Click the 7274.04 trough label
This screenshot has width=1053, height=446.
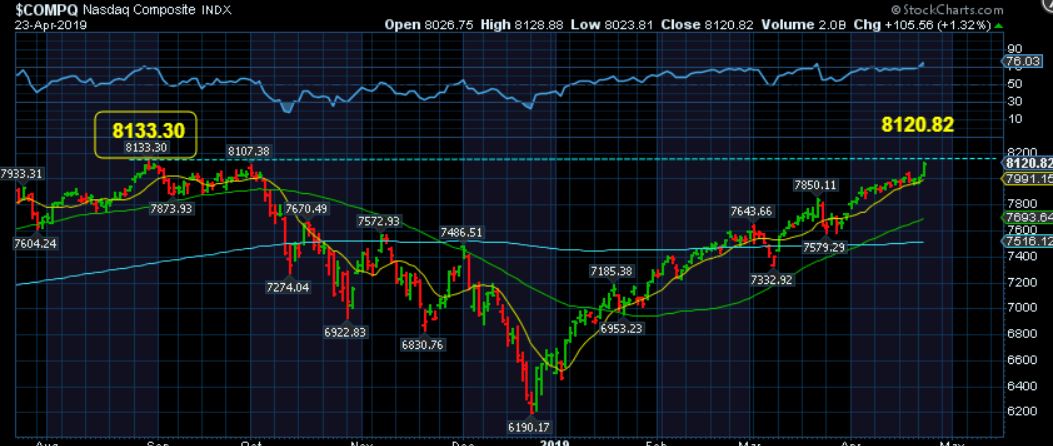pyautogui.click(x=287, y=287)
